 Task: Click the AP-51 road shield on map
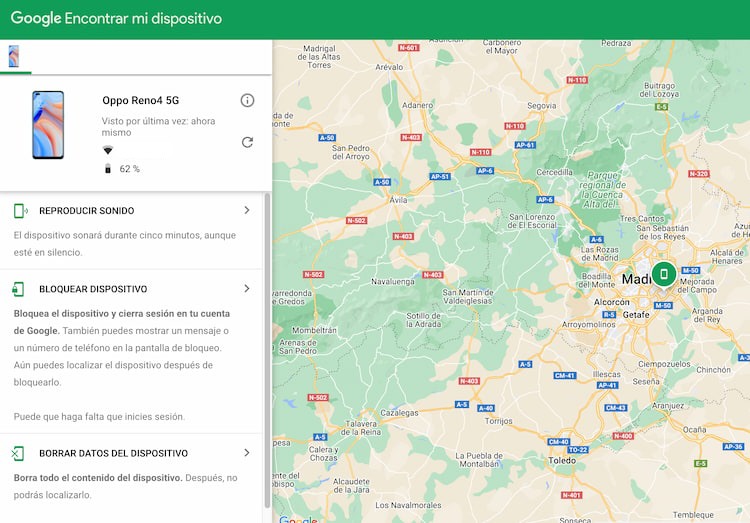tap(440, 177)
